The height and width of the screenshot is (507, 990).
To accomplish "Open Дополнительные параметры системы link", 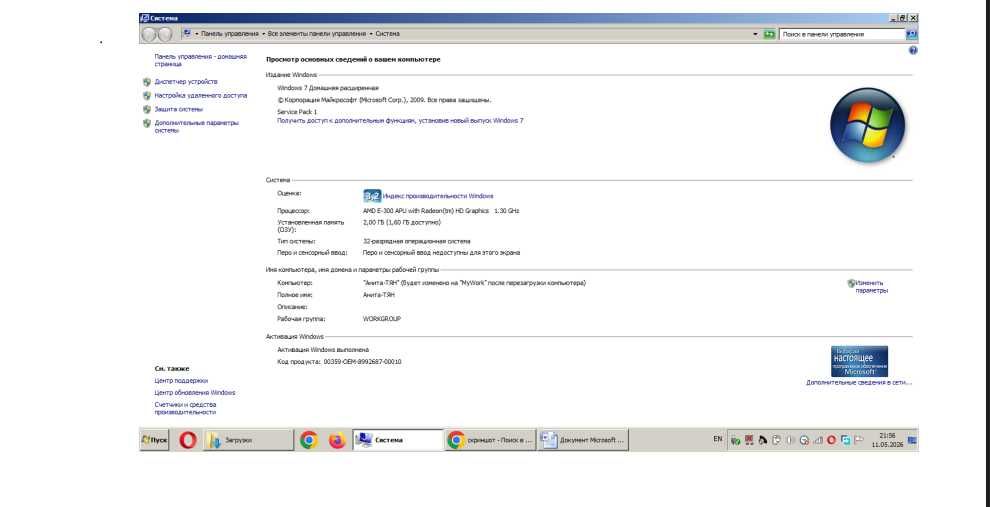I will pyautogui.click(x=197, y=127).
